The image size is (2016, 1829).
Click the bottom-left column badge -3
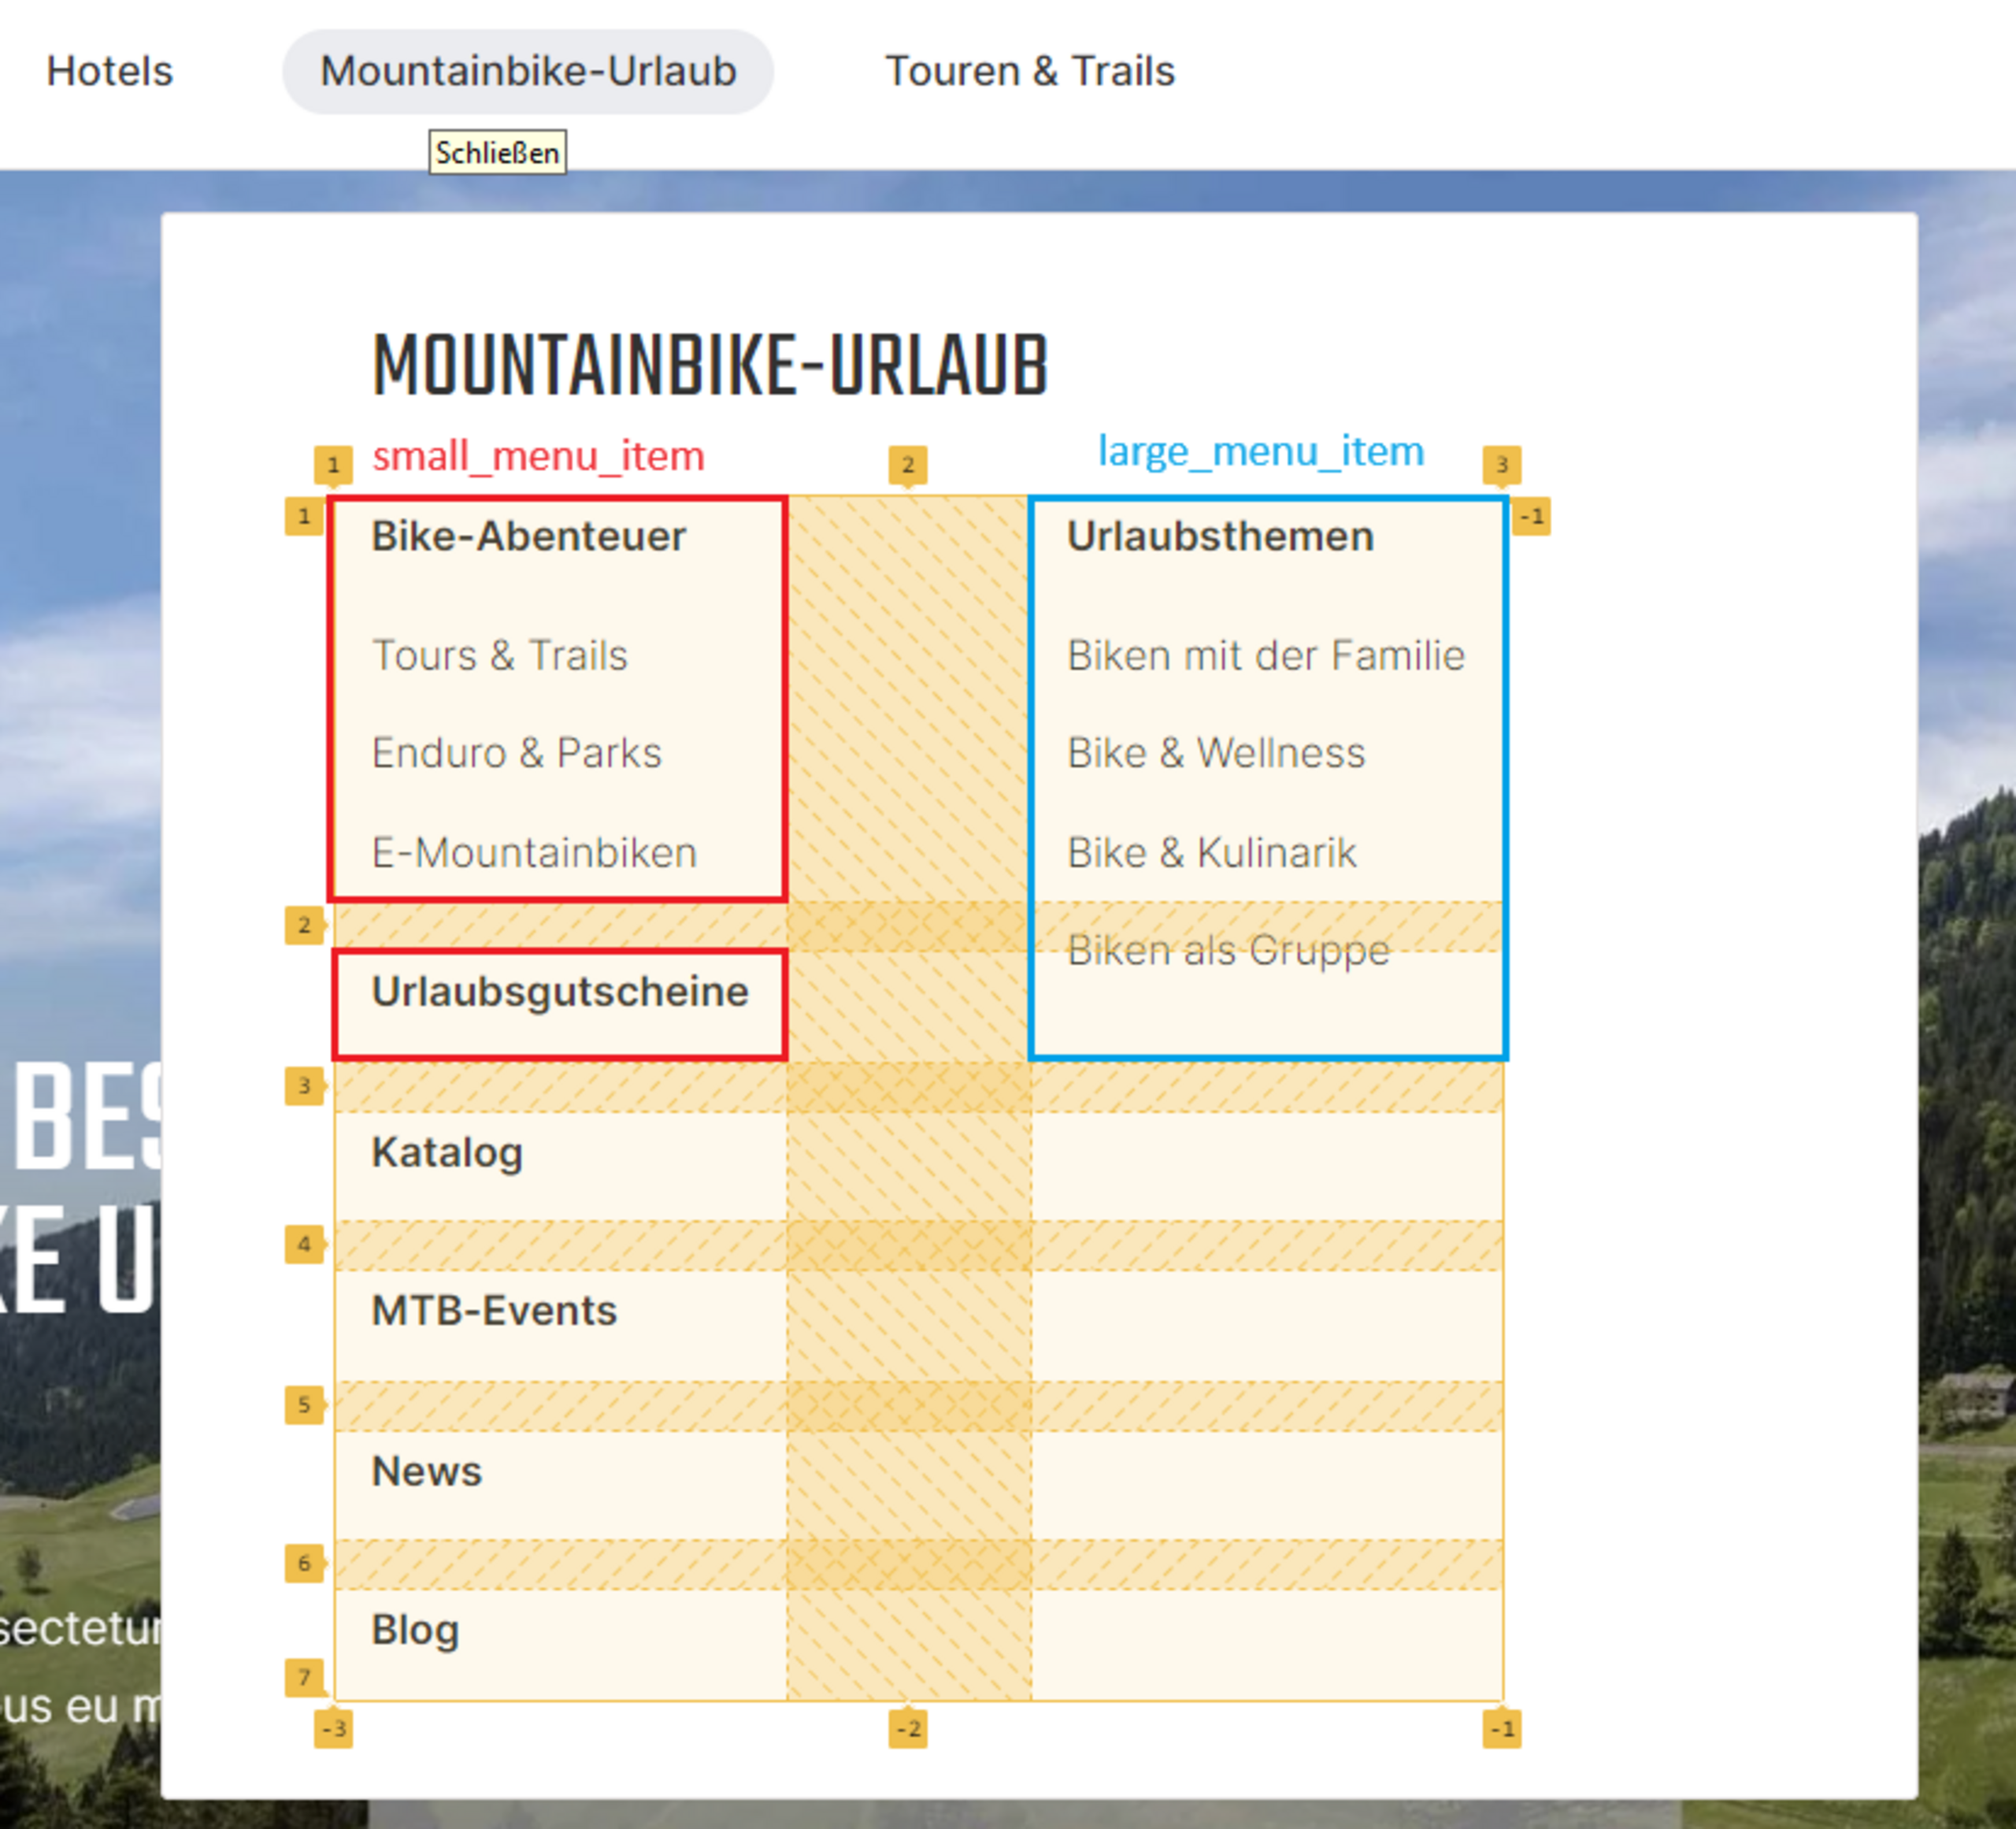point(333,1729)
